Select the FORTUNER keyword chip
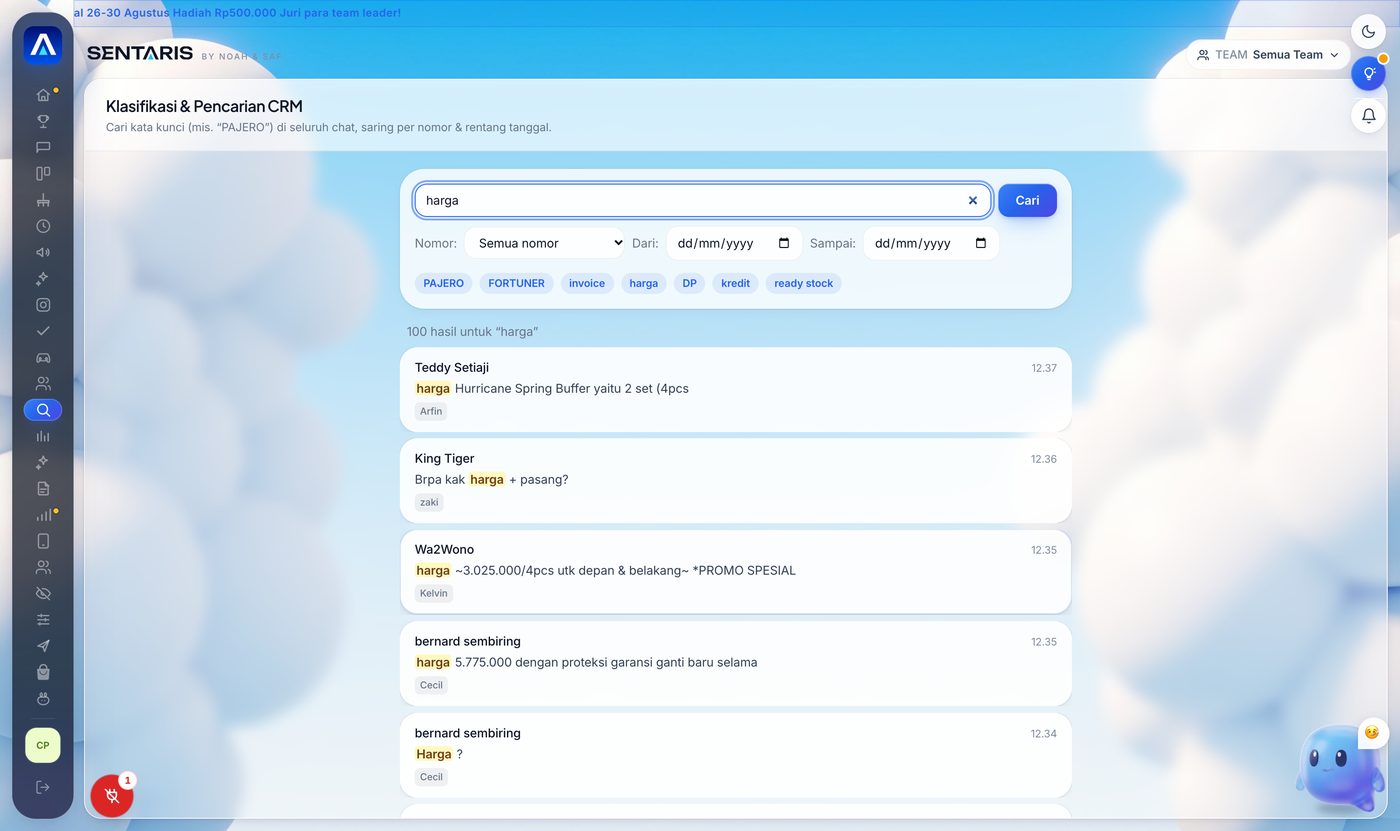Screen dimensions: 1400x831 pos(516,283)
